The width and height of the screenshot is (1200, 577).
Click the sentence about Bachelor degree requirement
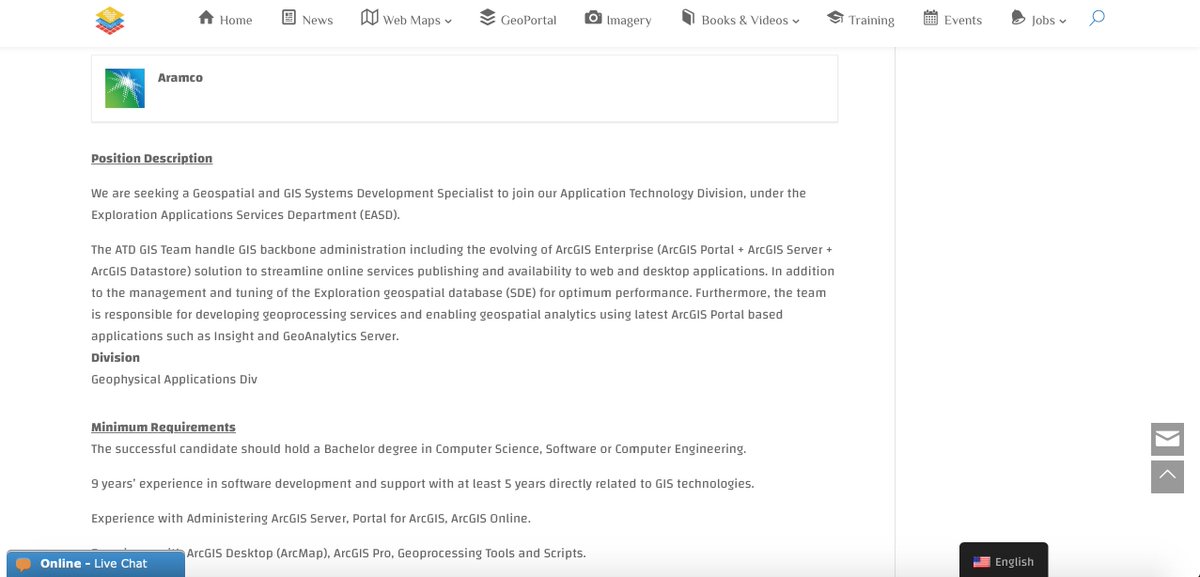tap(418, 449)
